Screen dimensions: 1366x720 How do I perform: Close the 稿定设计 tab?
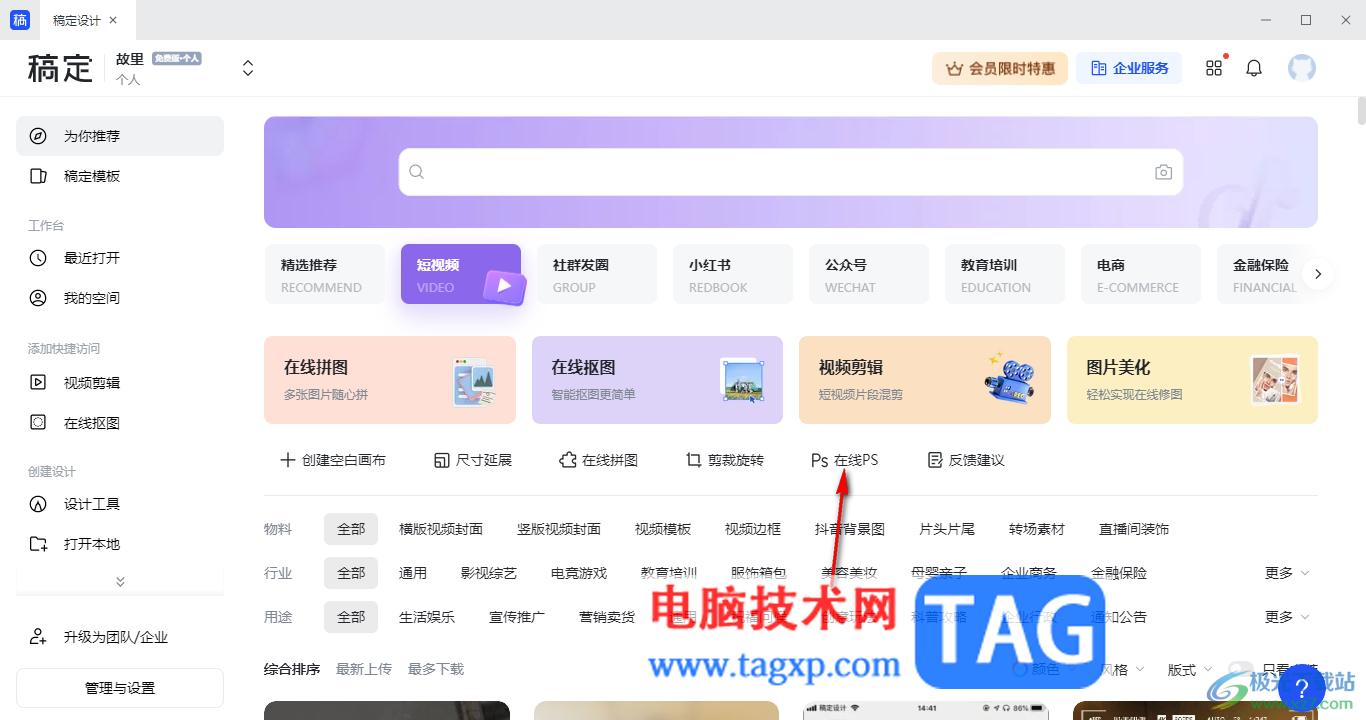(x=113, y=20)
